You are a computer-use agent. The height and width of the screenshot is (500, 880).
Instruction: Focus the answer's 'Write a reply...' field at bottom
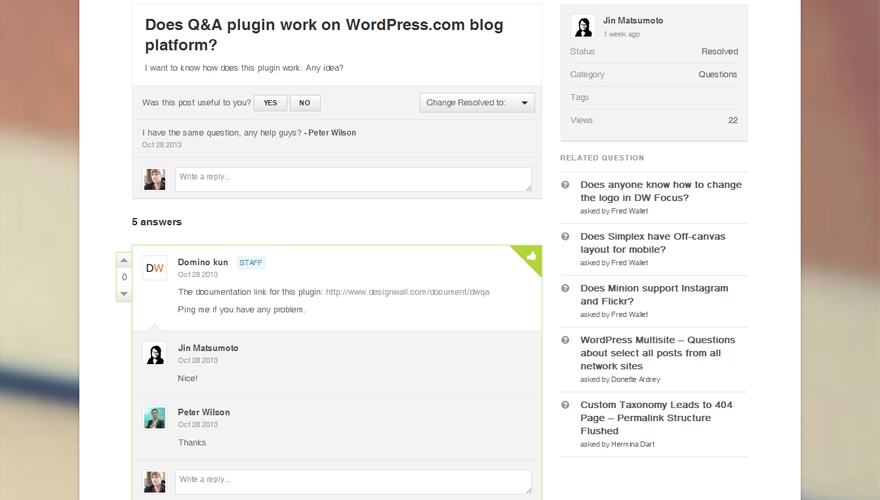tap(353, 481)
